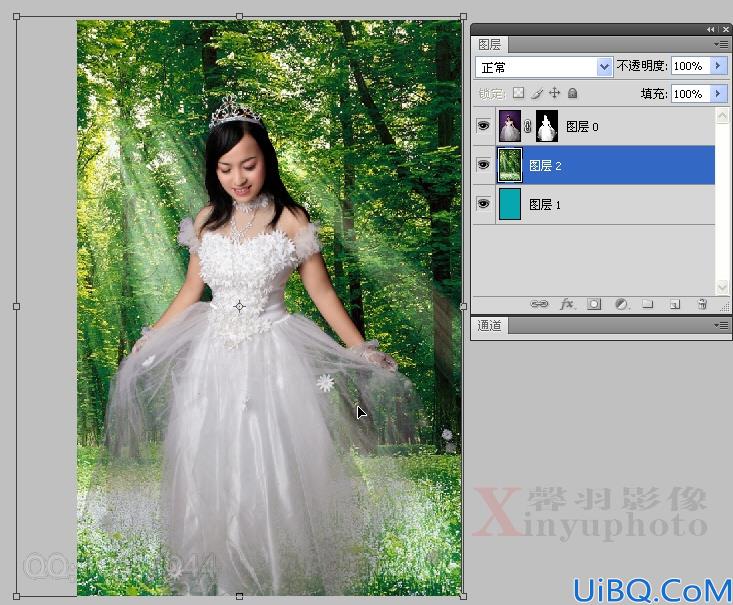Click the transform center reference point
This screenshot has height=605, width=733.
coord(239,306)
